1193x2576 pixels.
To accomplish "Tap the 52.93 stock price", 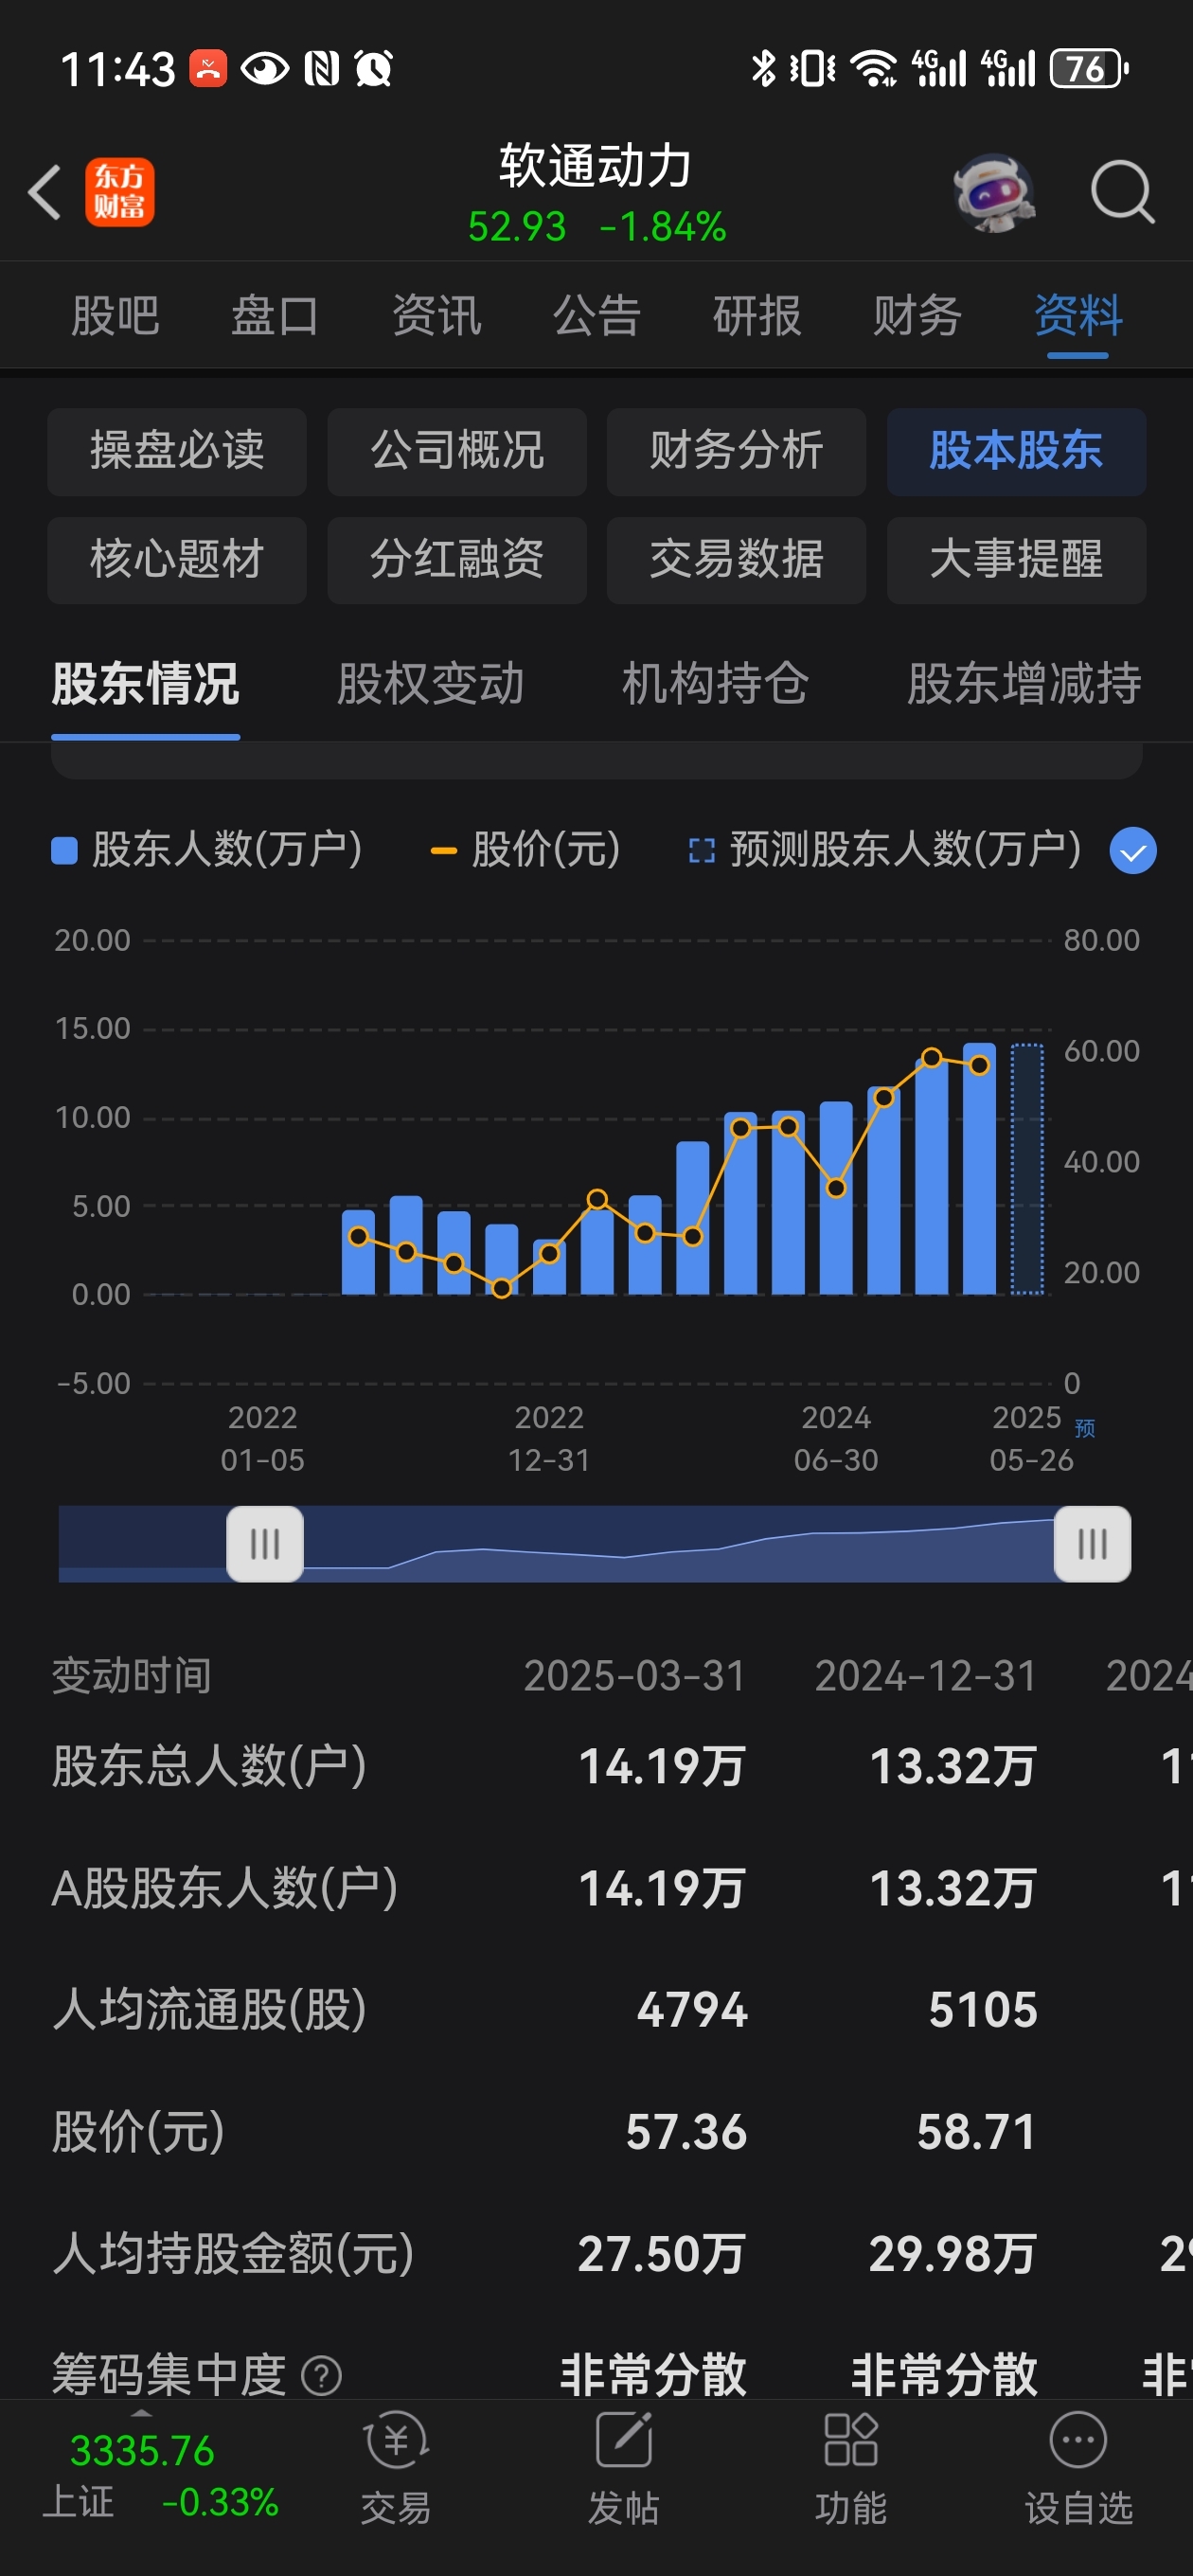I will point(517,227).
